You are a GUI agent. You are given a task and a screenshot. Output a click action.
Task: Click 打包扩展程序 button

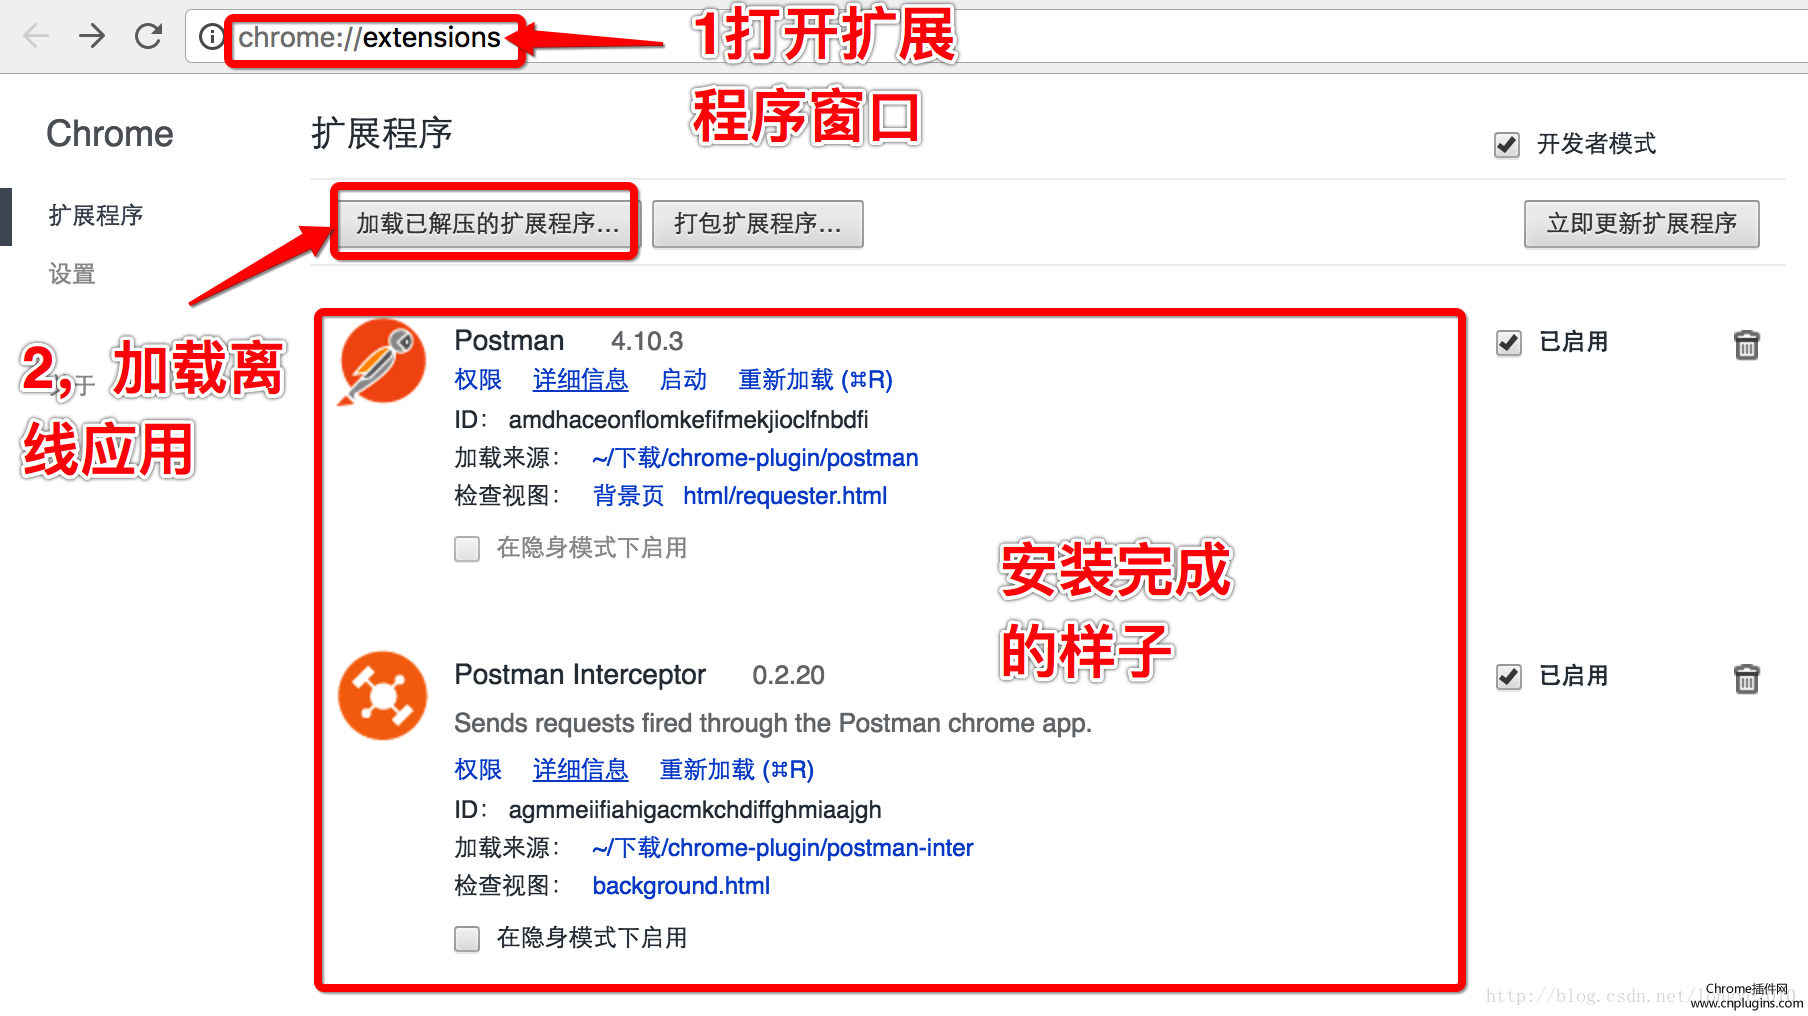click(757, 224)
